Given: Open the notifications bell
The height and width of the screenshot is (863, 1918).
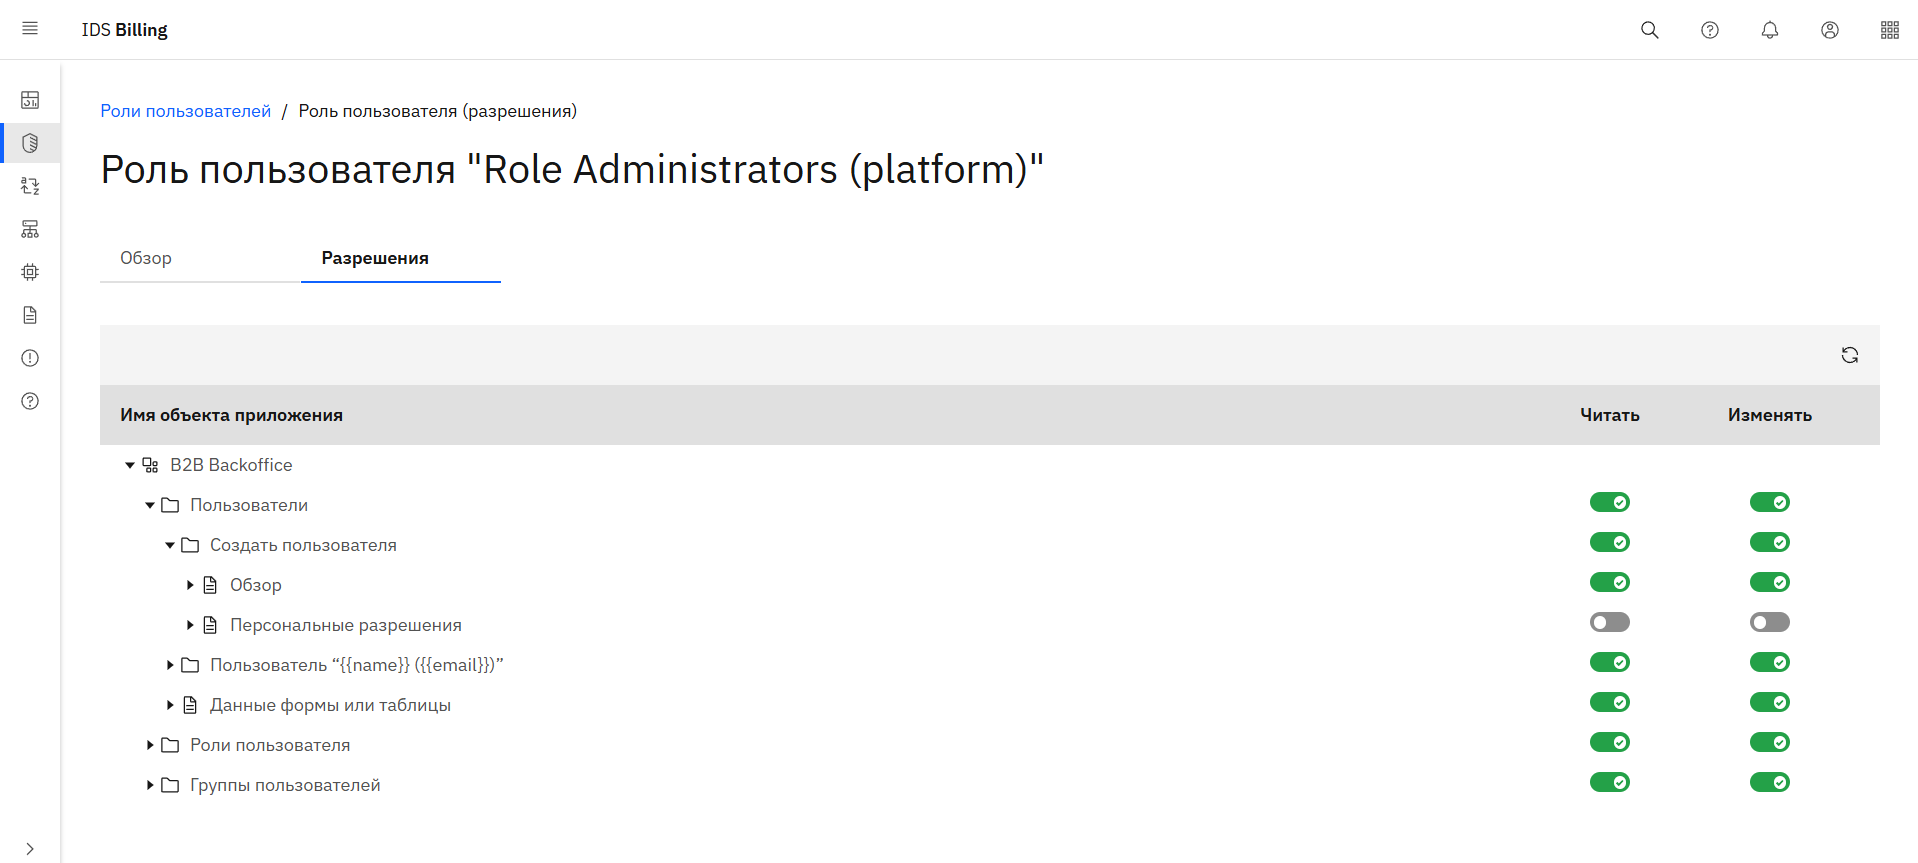Looking at the screenshot, I should (x=1769, y=30).
